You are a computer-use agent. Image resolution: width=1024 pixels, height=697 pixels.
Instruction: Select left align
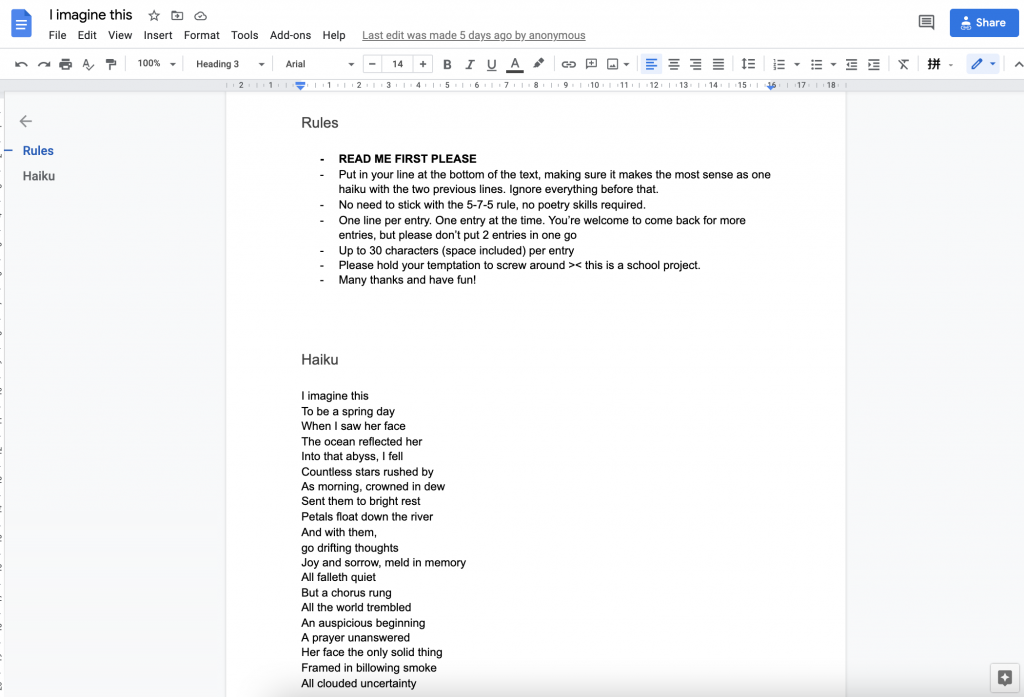click(651, 64)
